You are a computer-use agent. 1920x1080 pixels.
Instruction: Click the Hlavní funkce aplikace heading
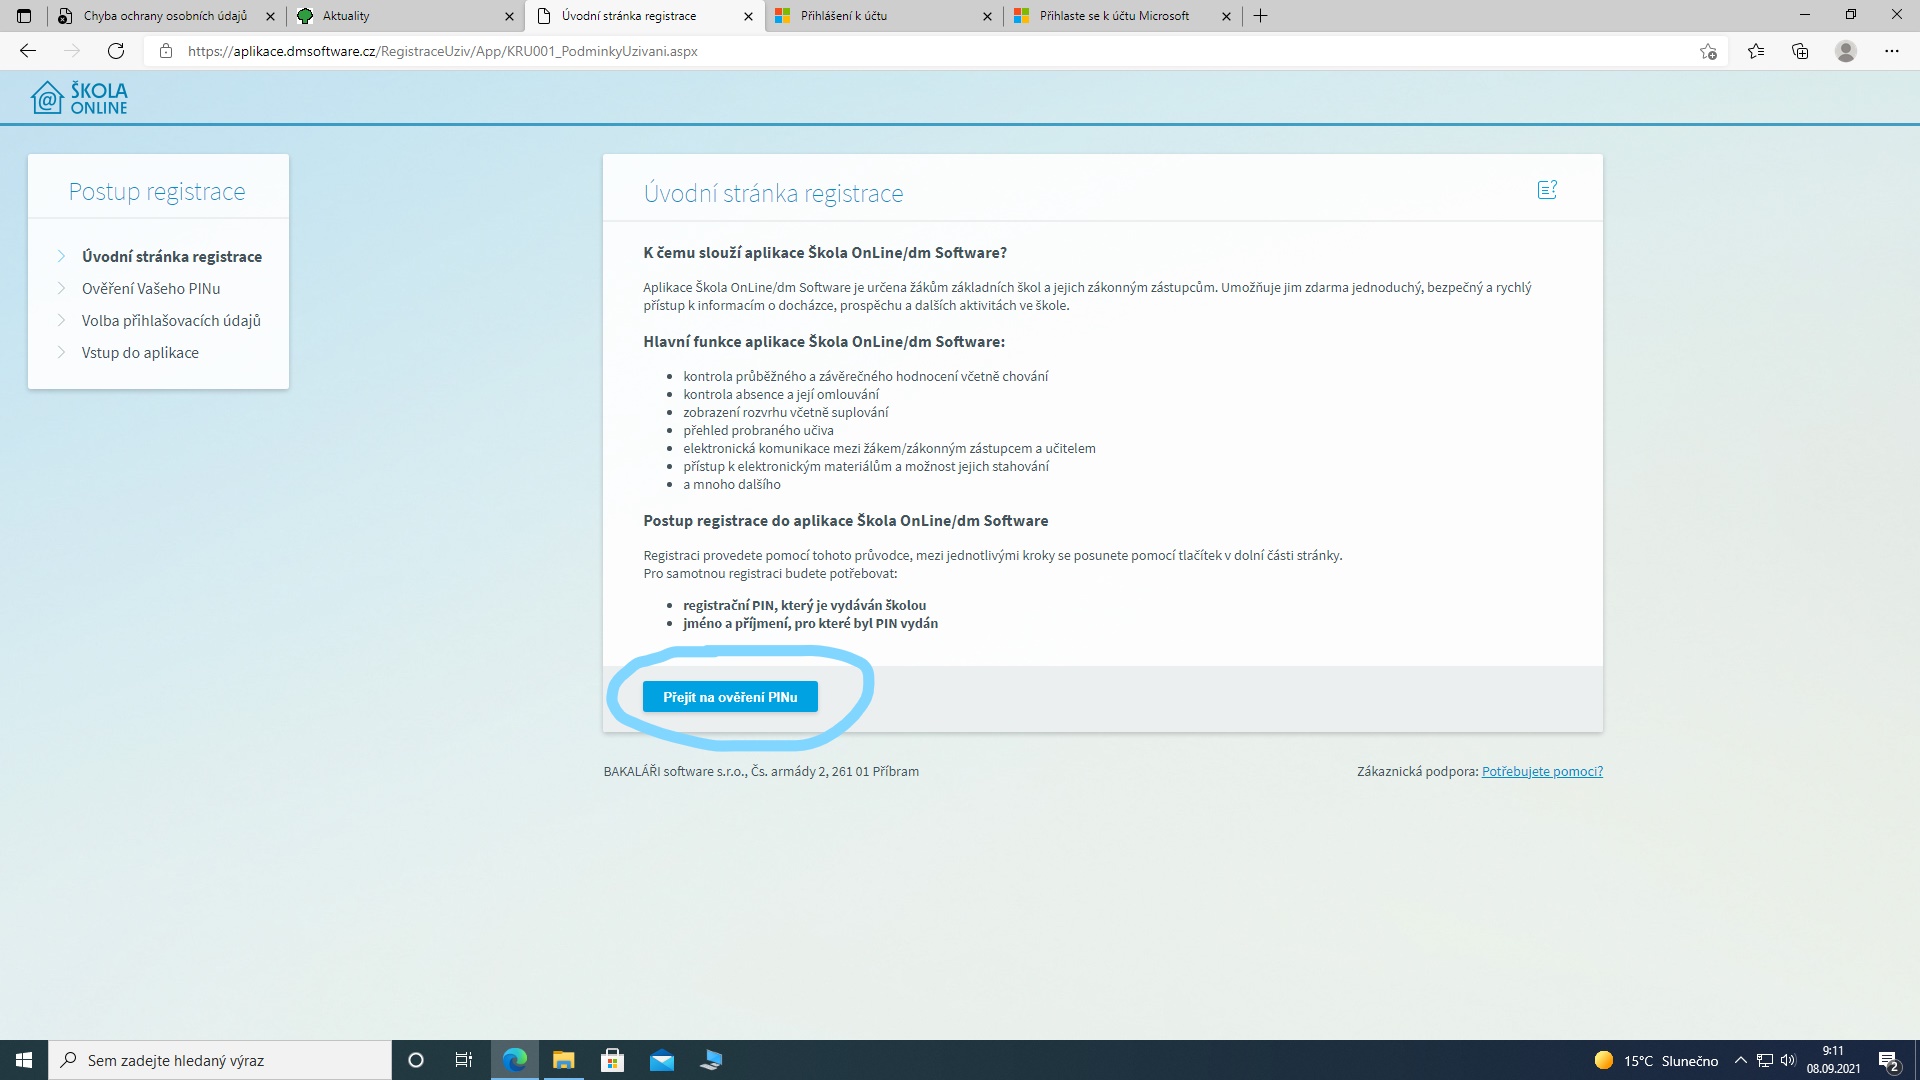click(824, 341)
